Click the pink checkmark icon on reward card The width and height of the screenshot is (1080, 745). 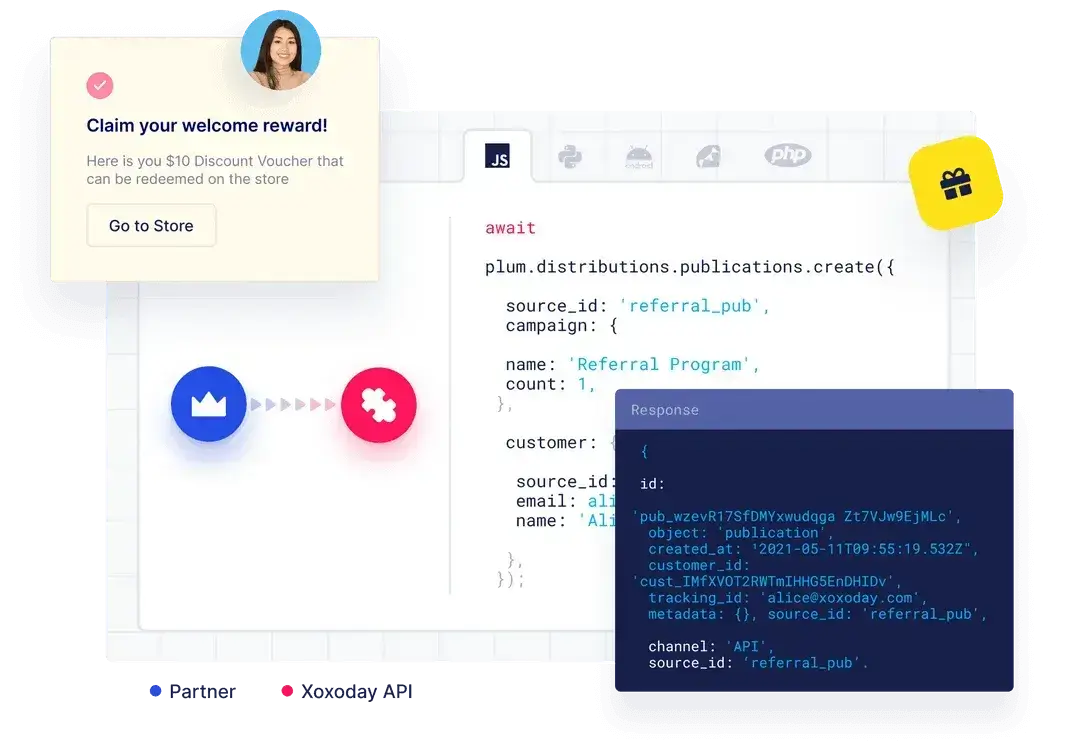(x=100, y=85)
